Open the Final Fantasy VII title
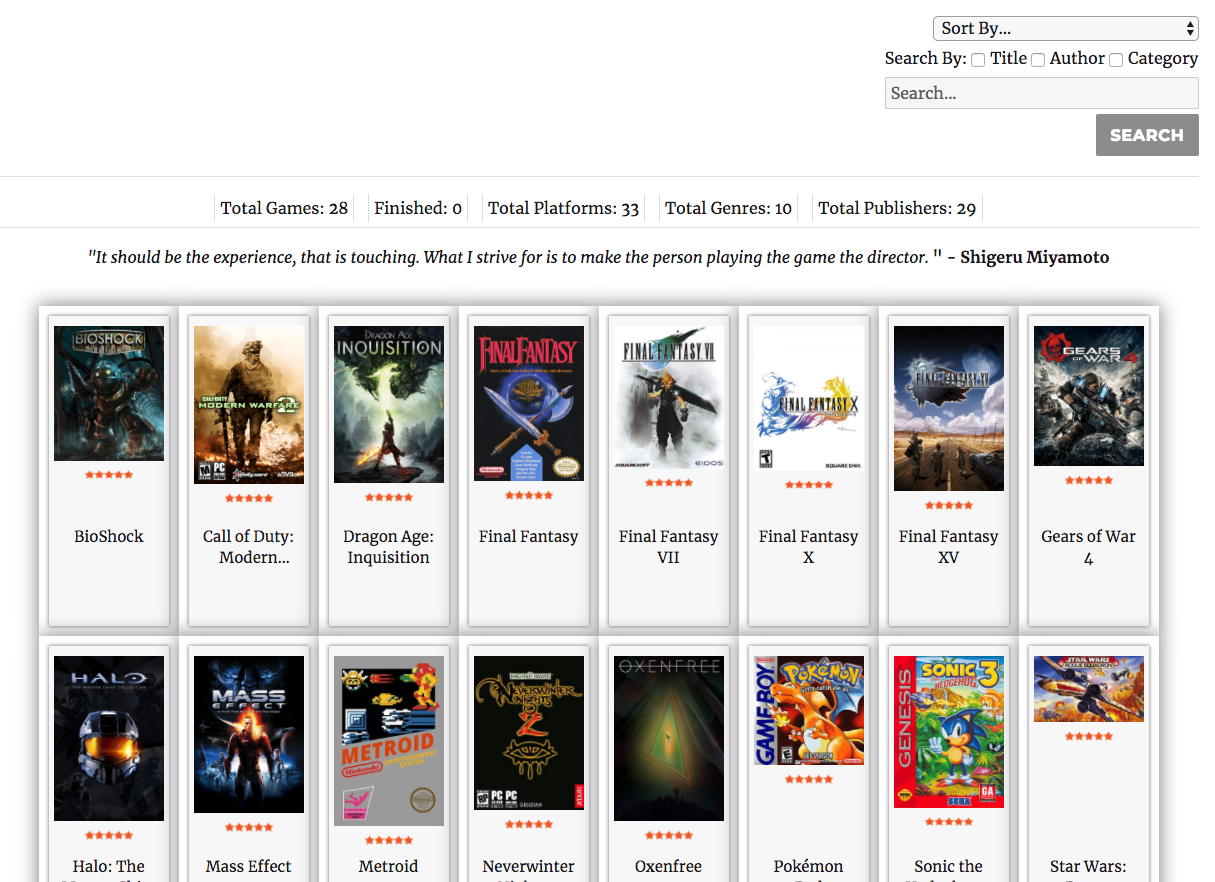 pyautogui.click(x=669, y=547)
